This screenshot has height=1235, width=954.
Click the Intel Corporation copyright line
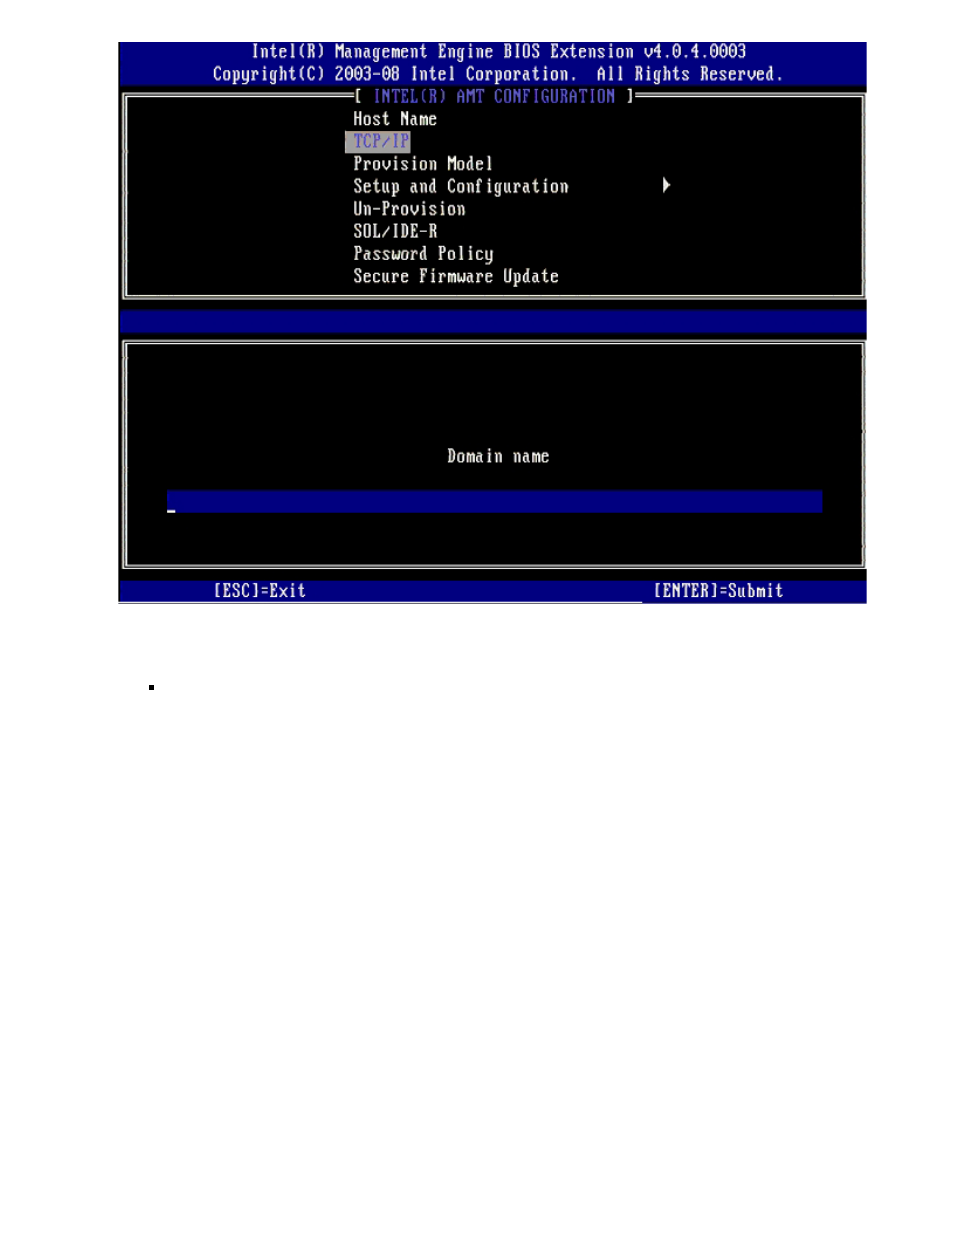[497, 74]
